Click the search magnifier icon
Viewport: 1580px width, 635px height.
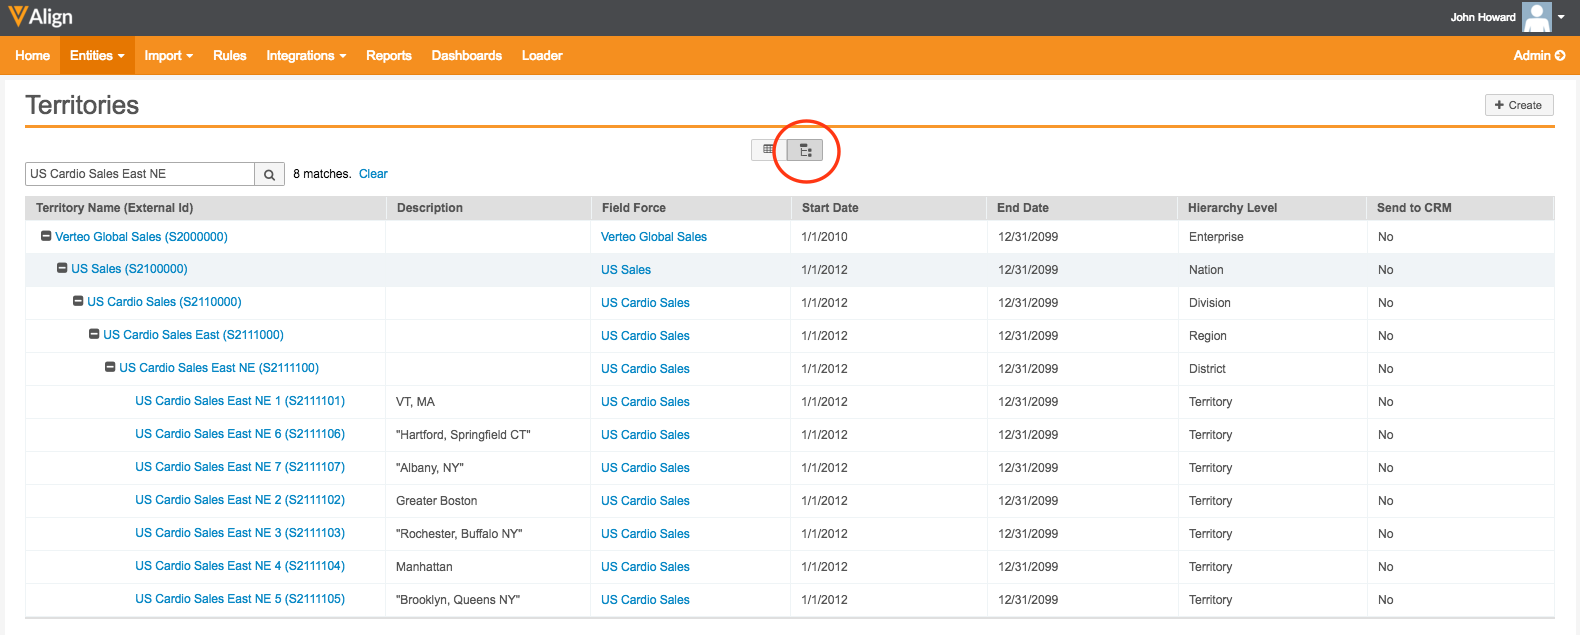(x=269, y=175)
